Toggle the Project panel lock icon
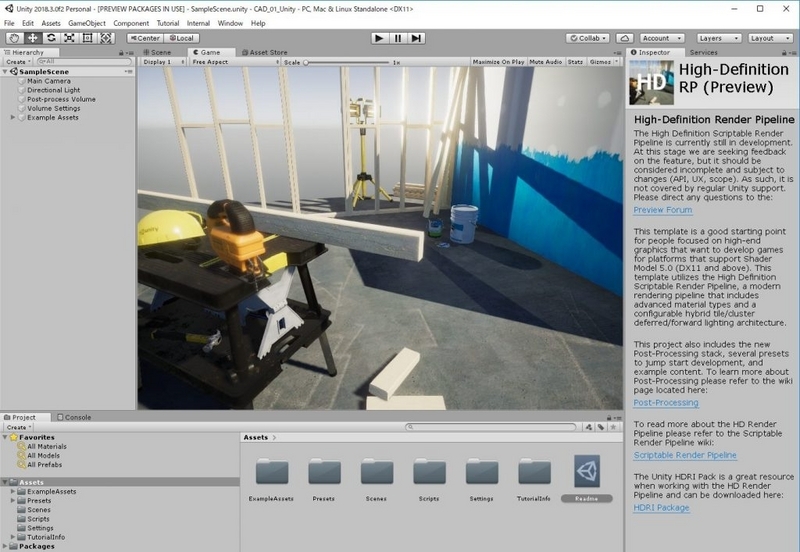This screenshot has height=552, width=800. tap(609, 417)
